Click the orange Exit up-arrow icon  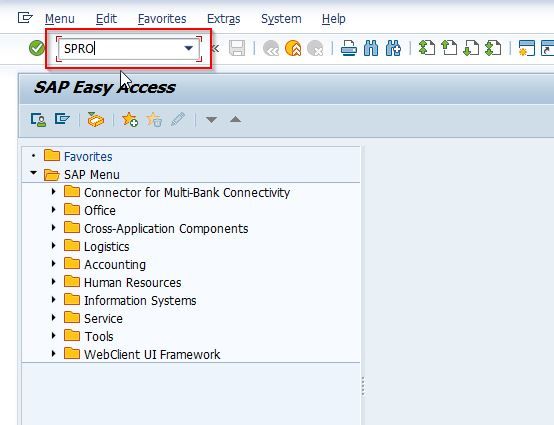(x=293, y=48)
